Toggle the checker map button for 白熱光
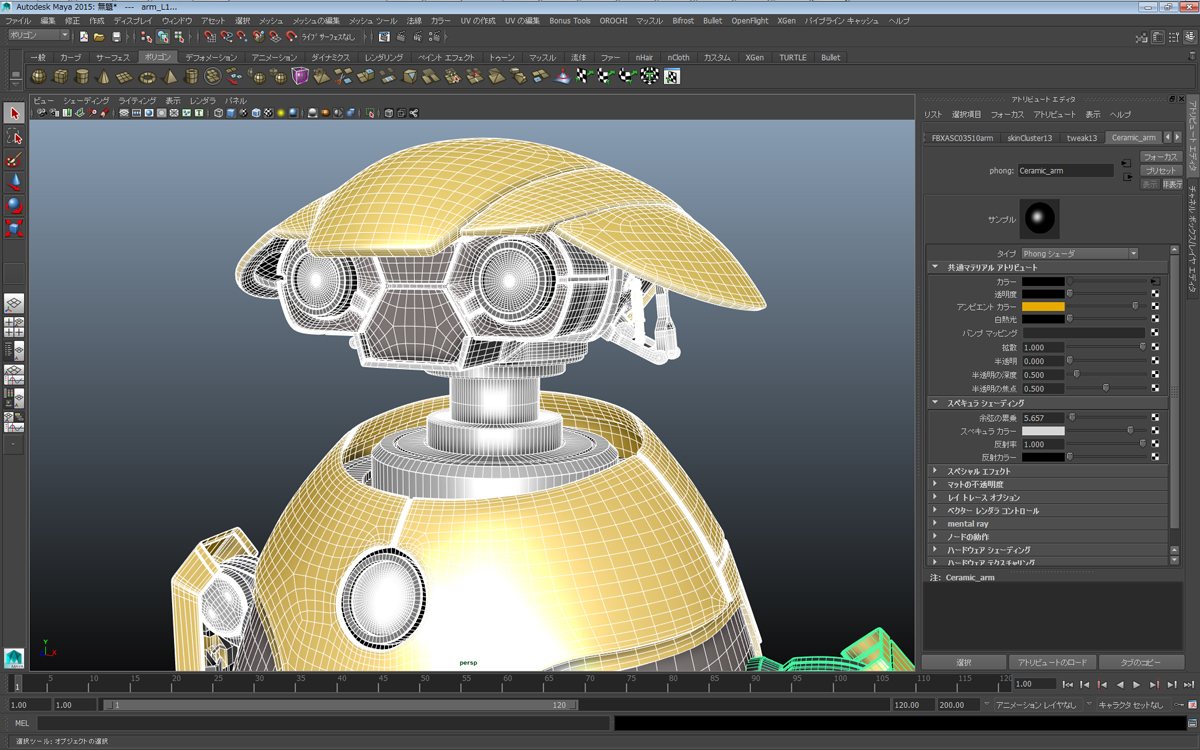Screen dimensions: 1200x750 1155,319
